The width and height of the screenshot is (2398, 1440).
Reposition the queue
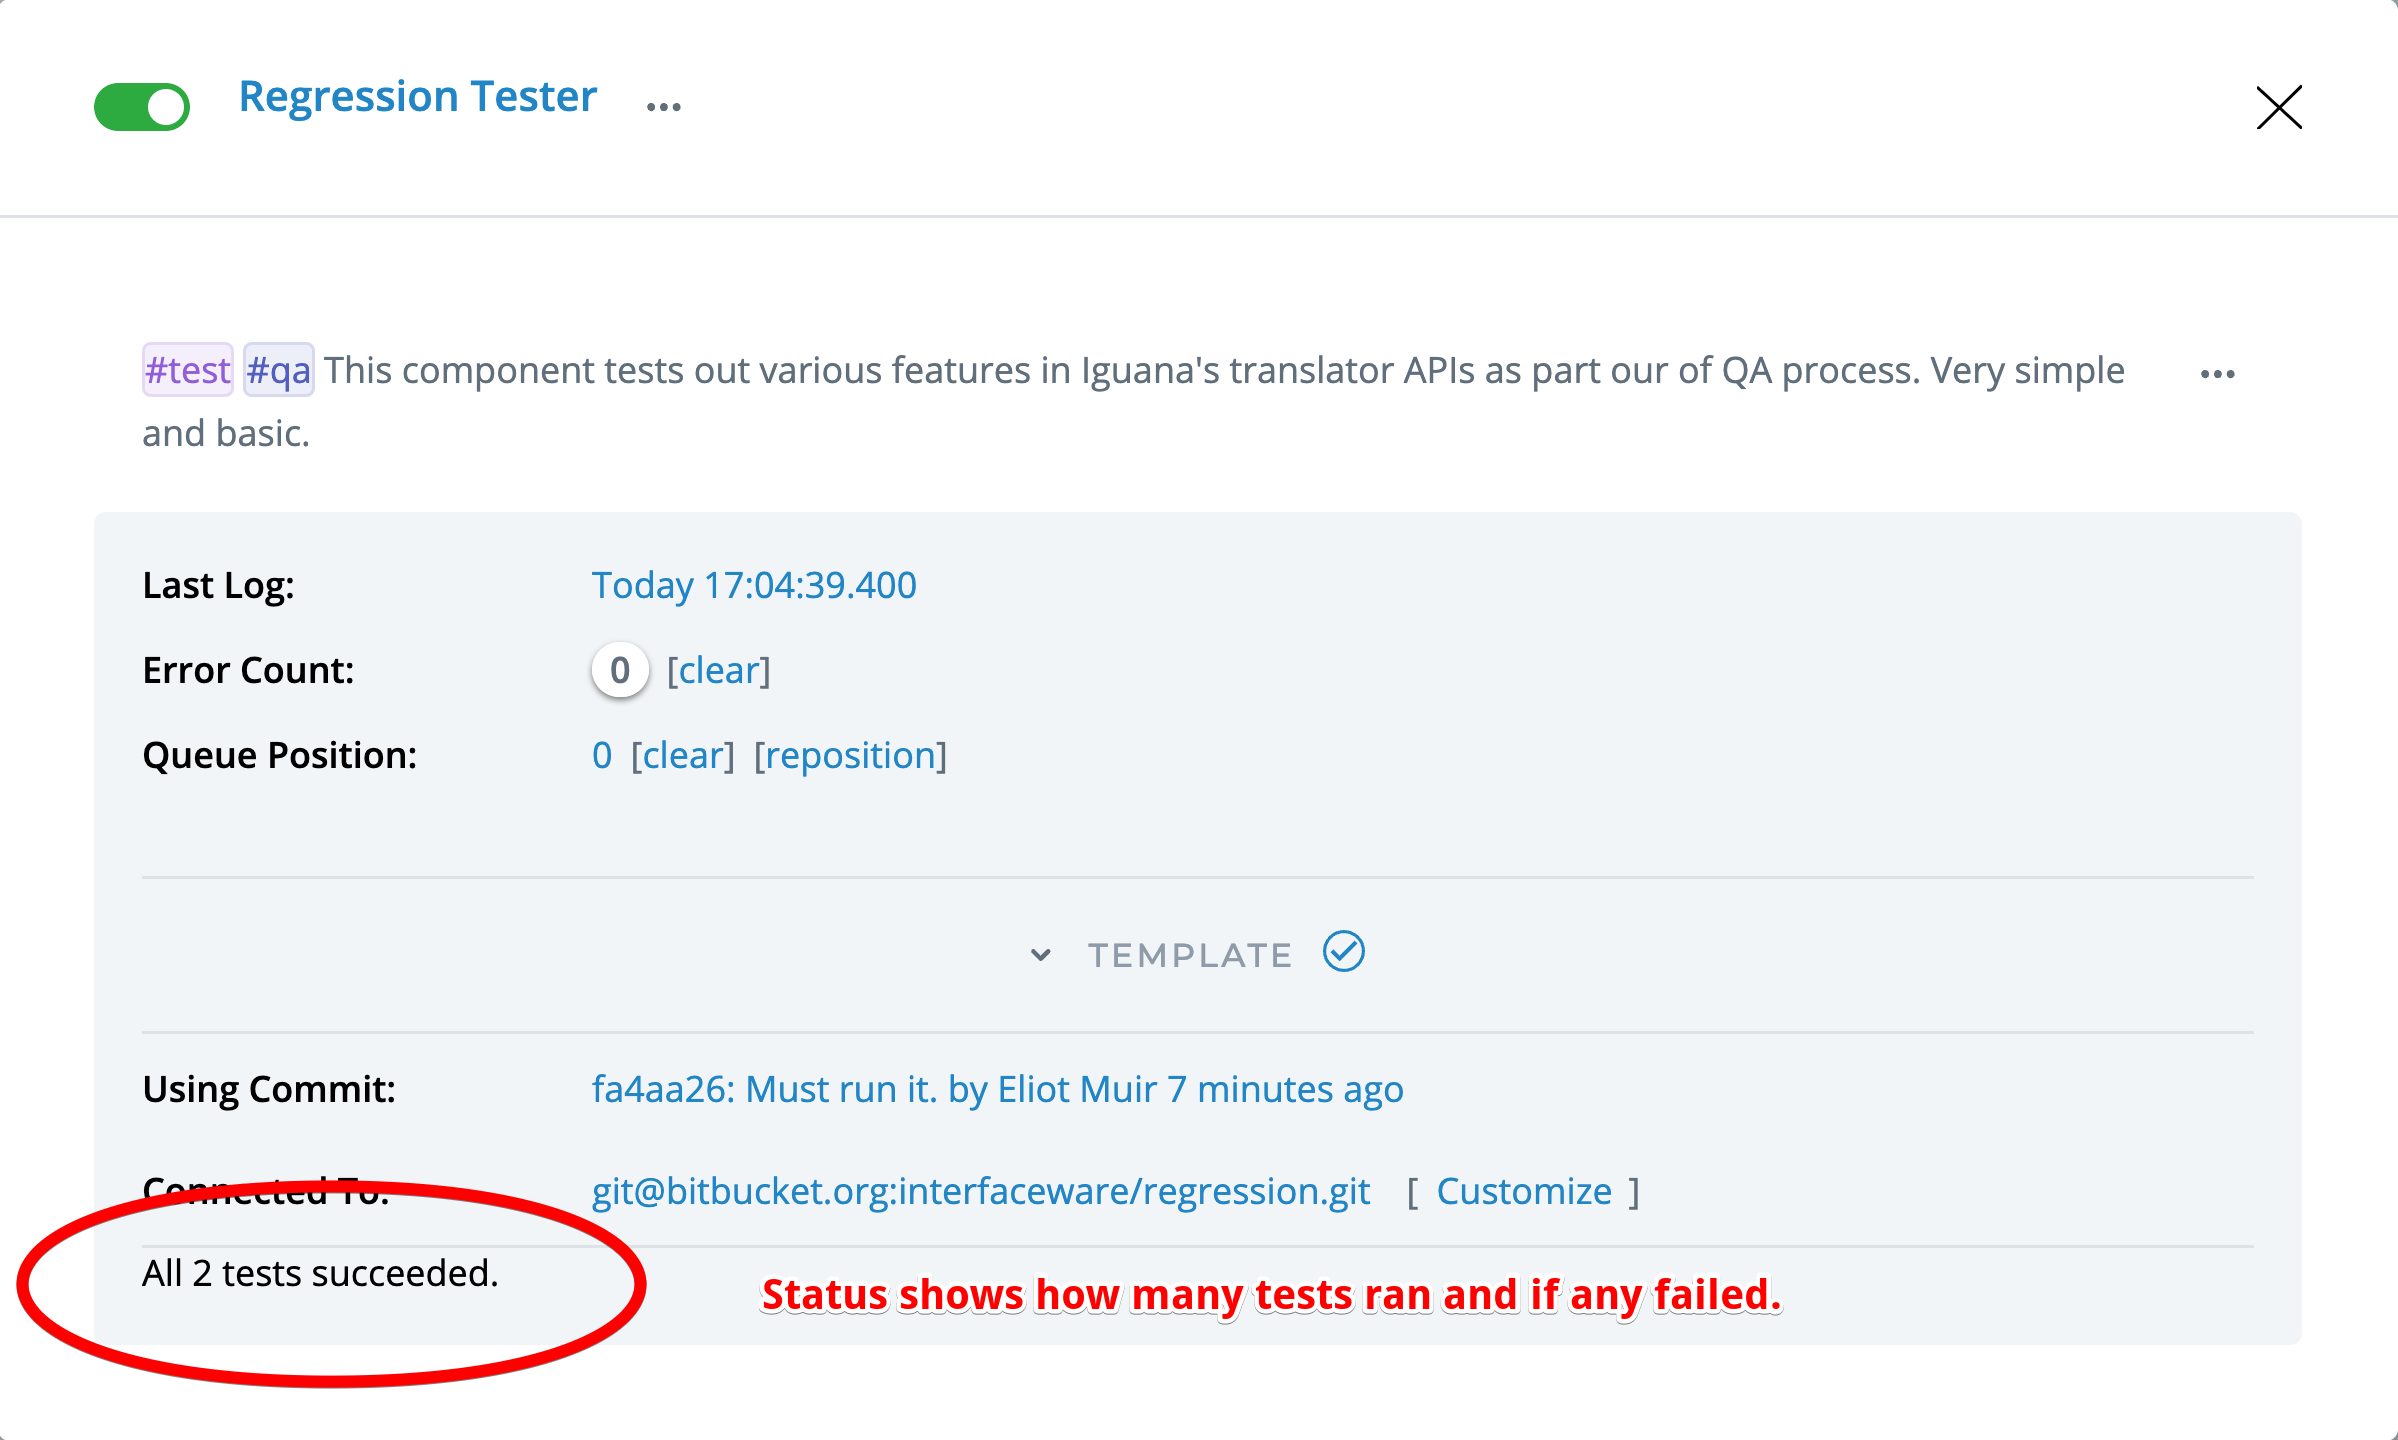pyautogui.click(x=849, y=755)
